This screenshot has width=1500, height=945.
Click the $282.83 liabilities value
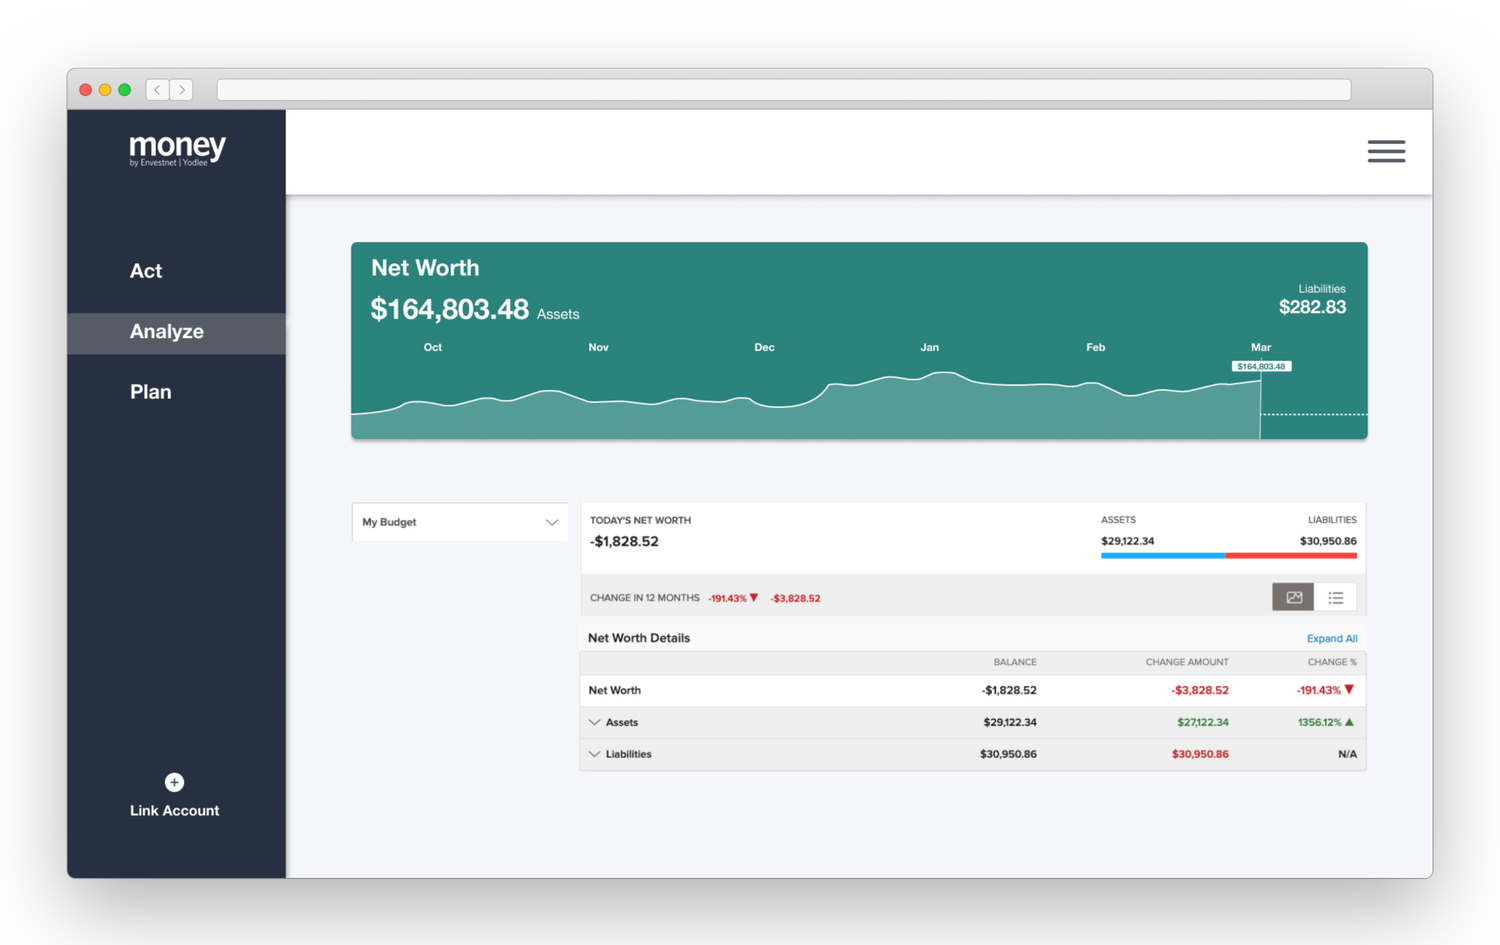(1312, 307)
